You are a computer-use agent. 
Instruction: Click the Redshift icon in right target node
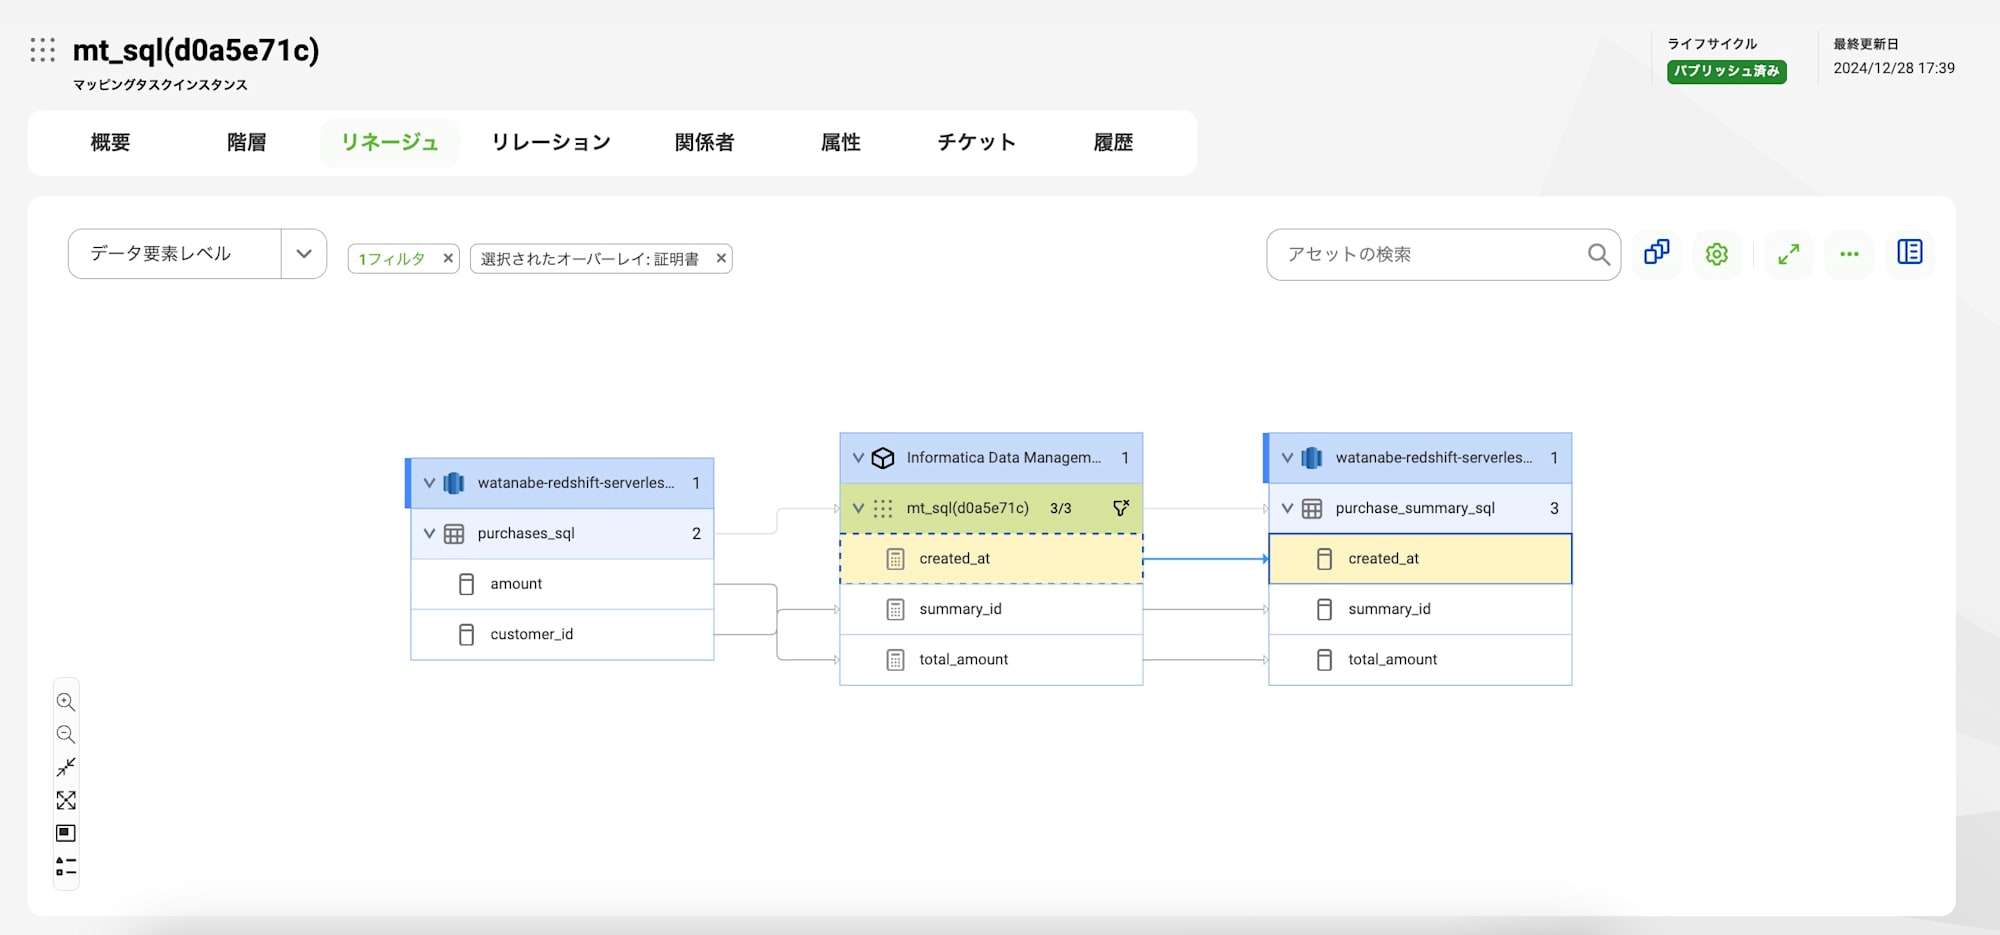[x=1312, y=458]
